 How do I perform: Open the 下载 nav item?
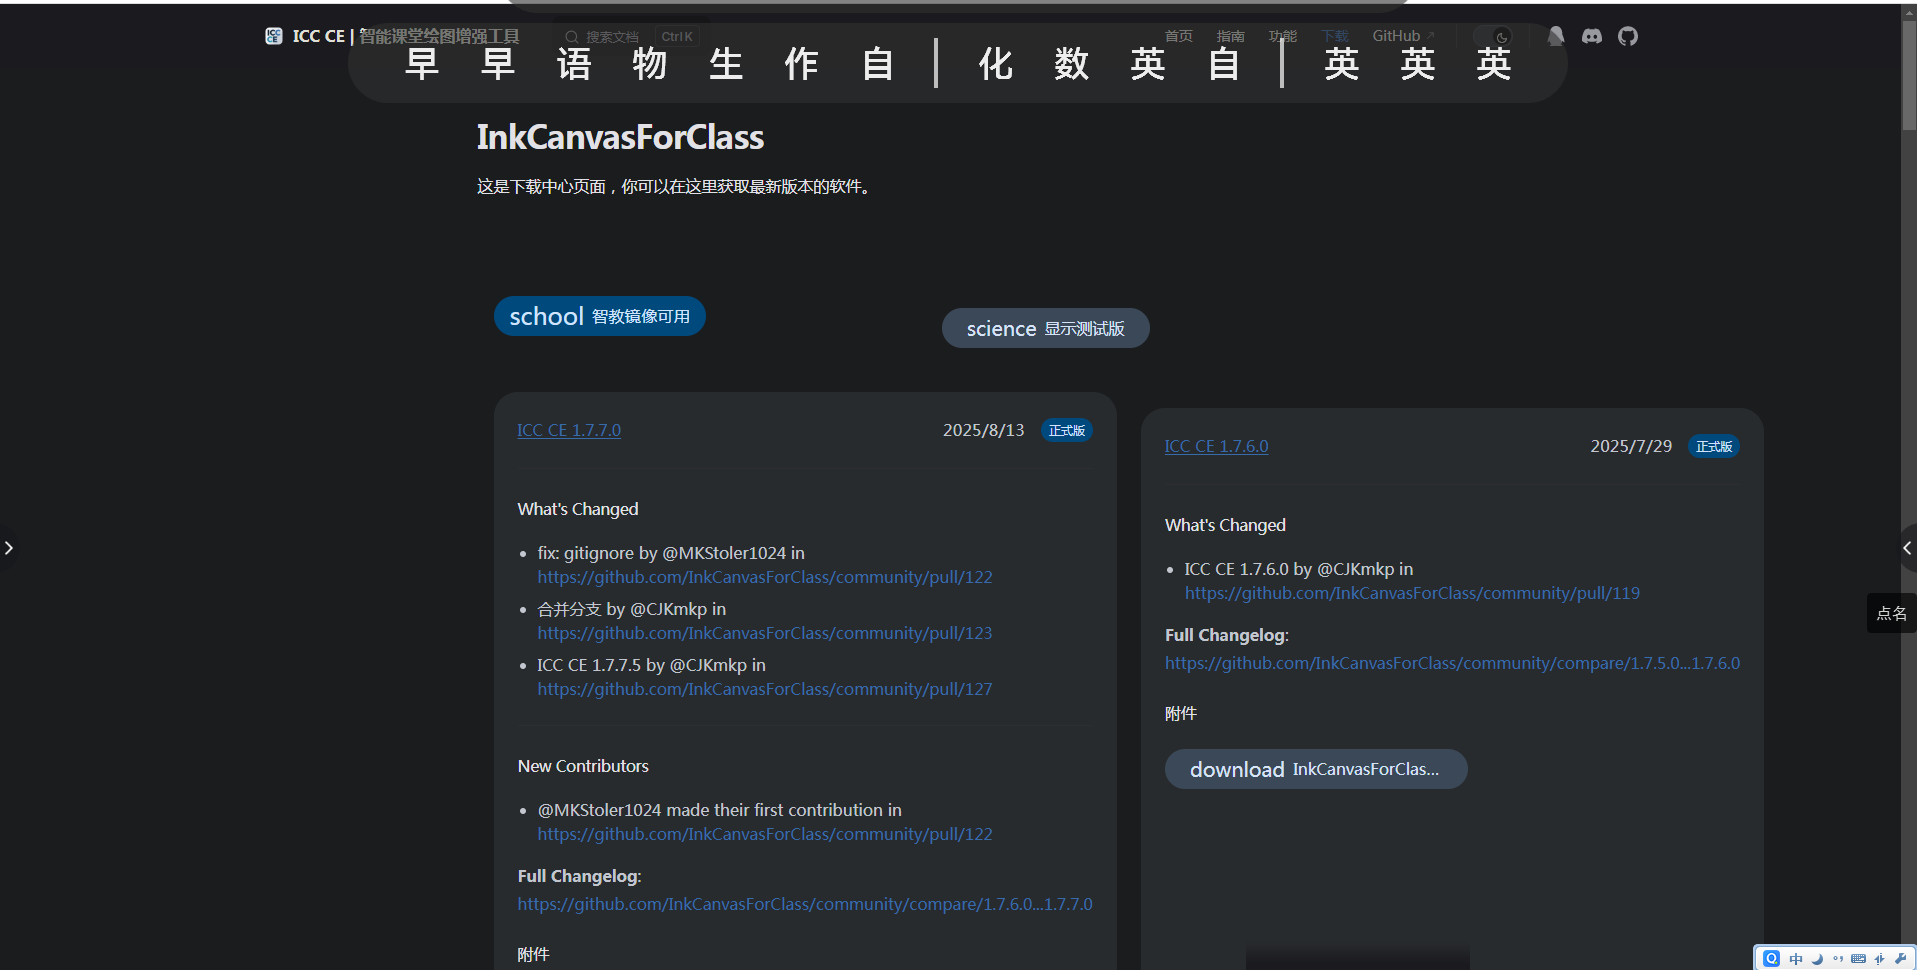point(1335,36)
